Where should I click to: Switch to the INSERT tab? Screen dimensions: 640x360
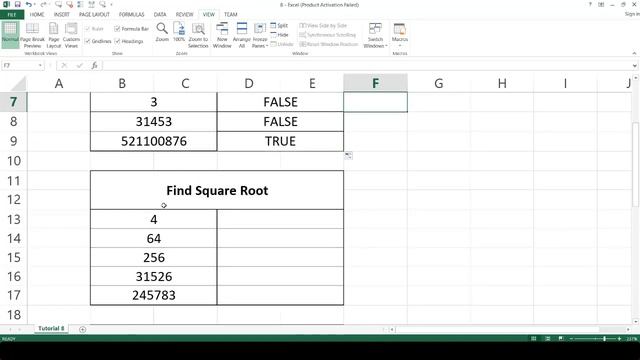click(x=62, y=14)
